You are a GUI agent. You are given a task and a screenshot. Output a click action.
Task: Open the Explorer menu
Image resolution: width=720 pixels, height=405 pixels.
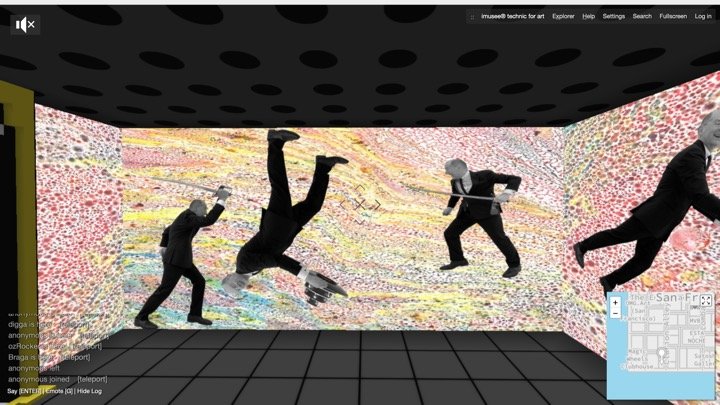coord(563,16)
